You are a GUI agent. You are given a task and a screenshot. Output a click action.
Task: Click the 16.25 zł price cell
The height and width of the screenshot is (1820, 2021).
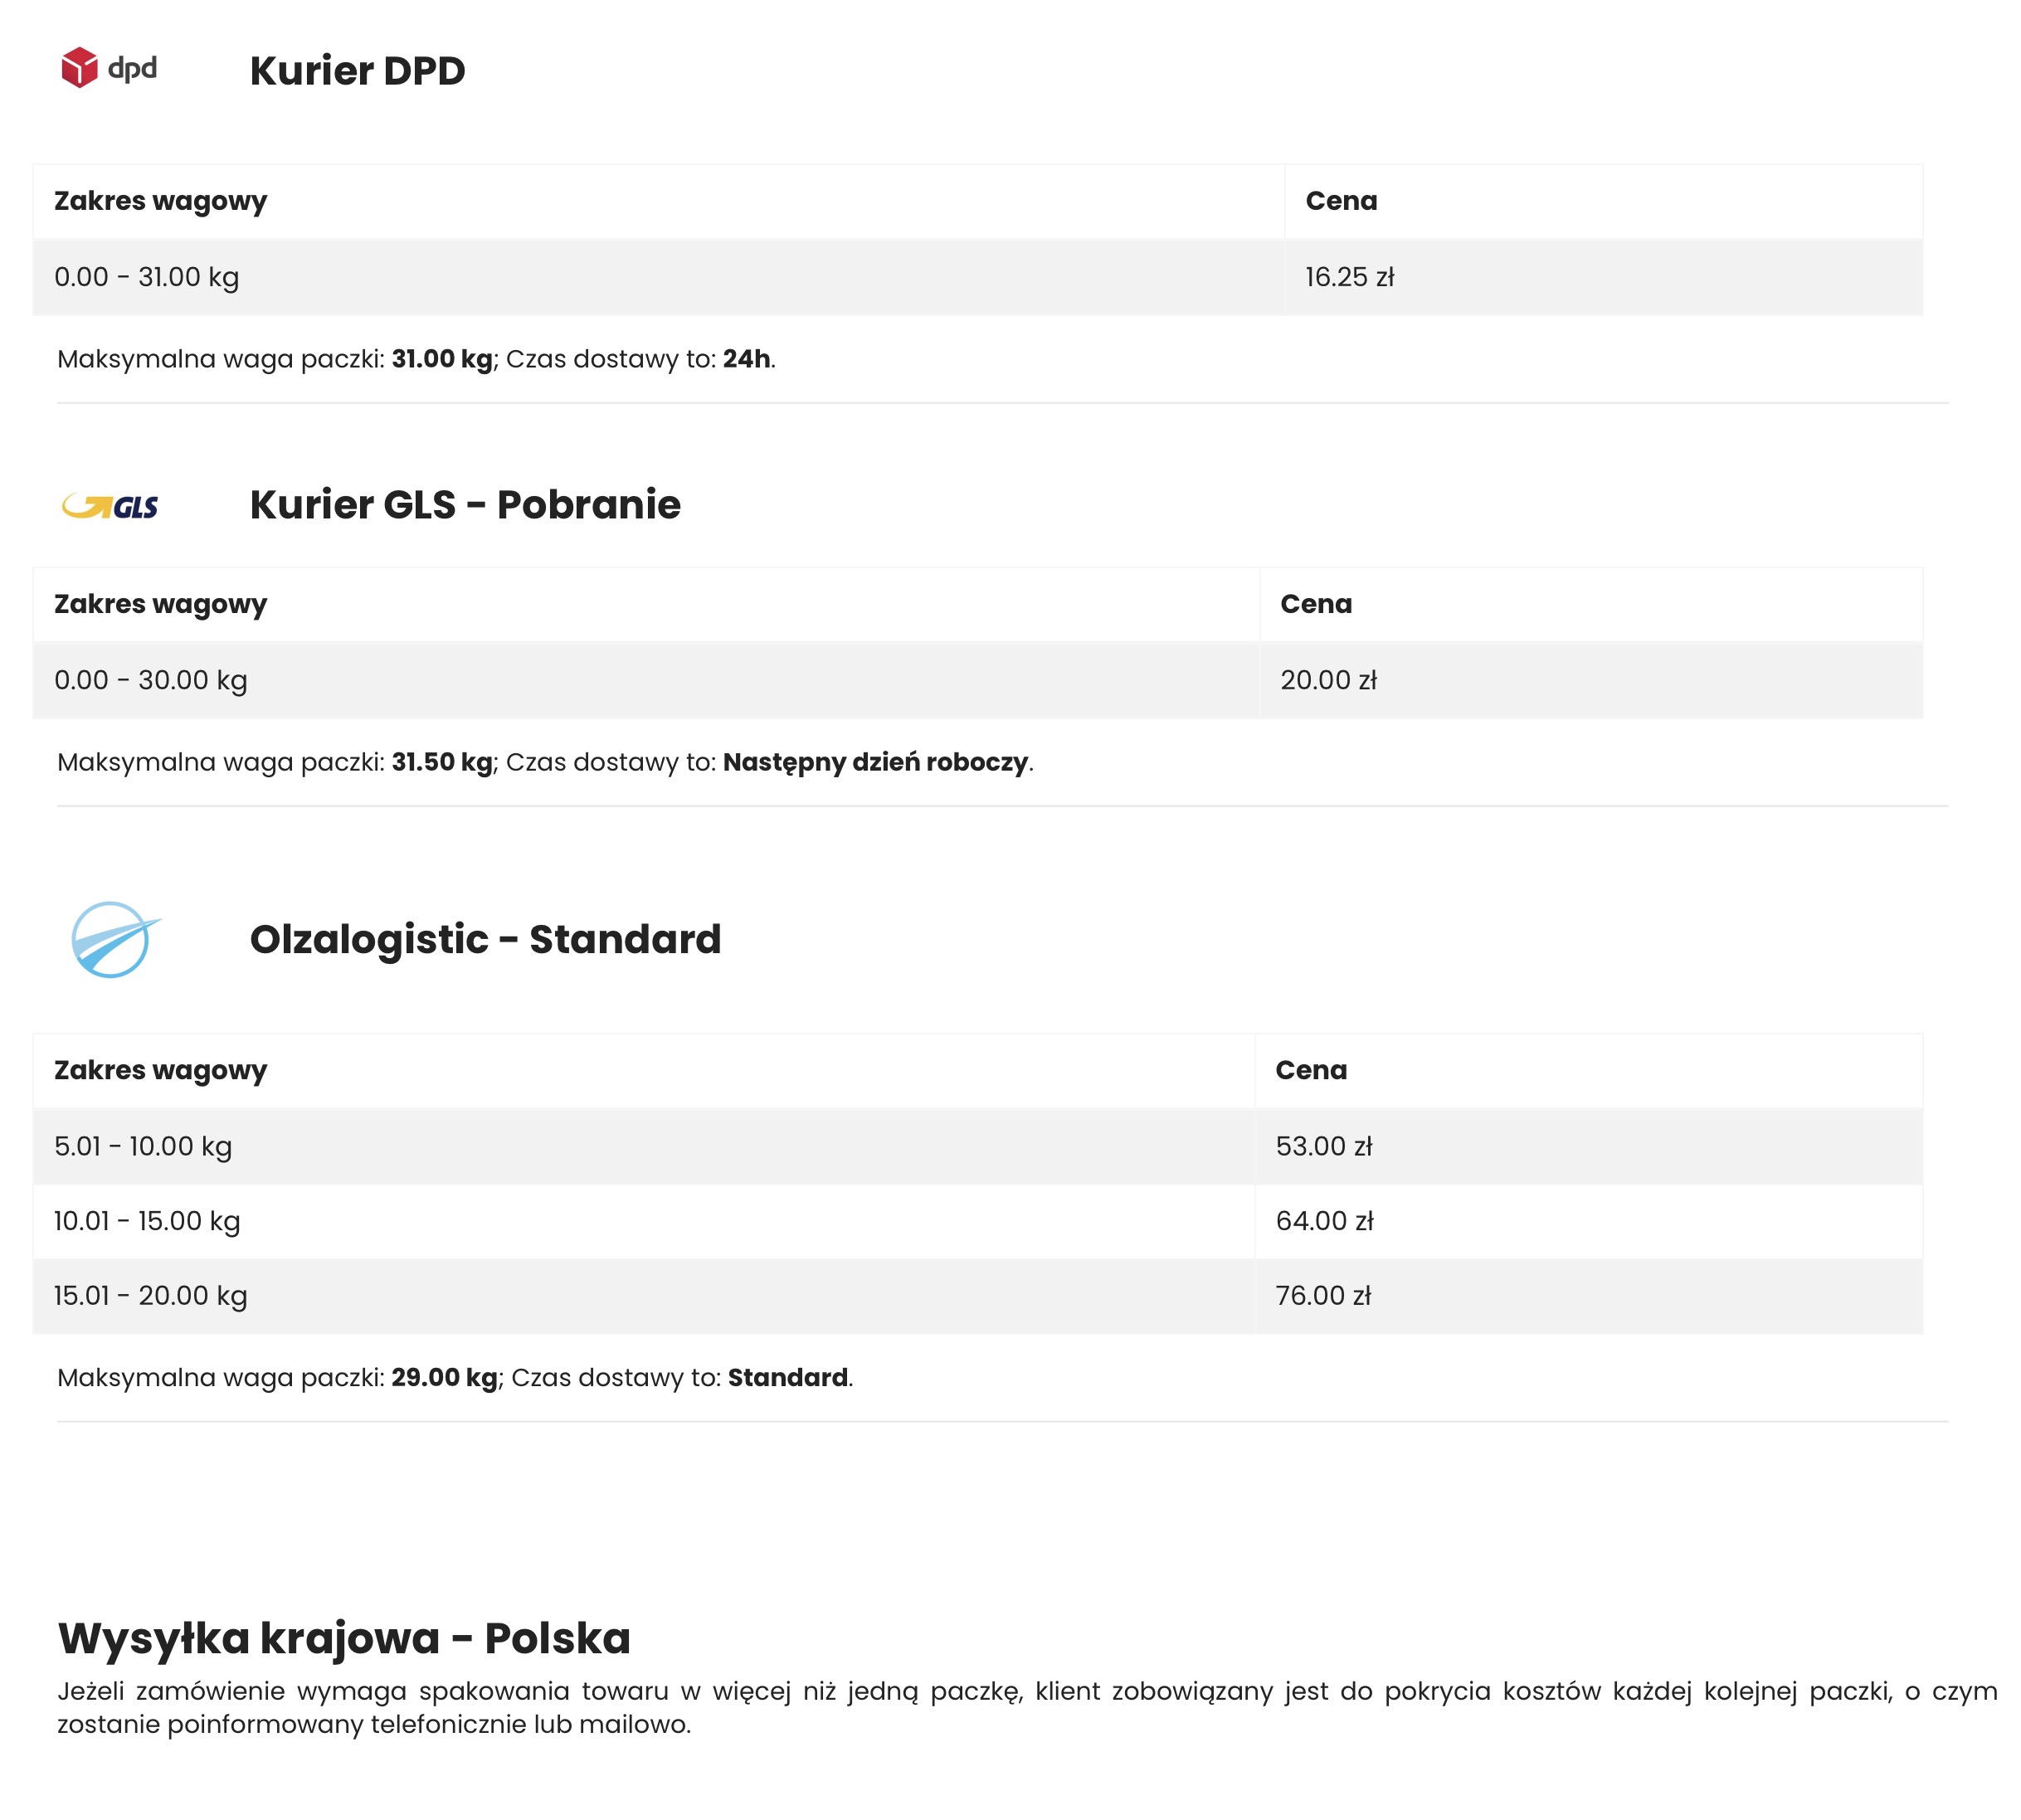(1603, 277)
